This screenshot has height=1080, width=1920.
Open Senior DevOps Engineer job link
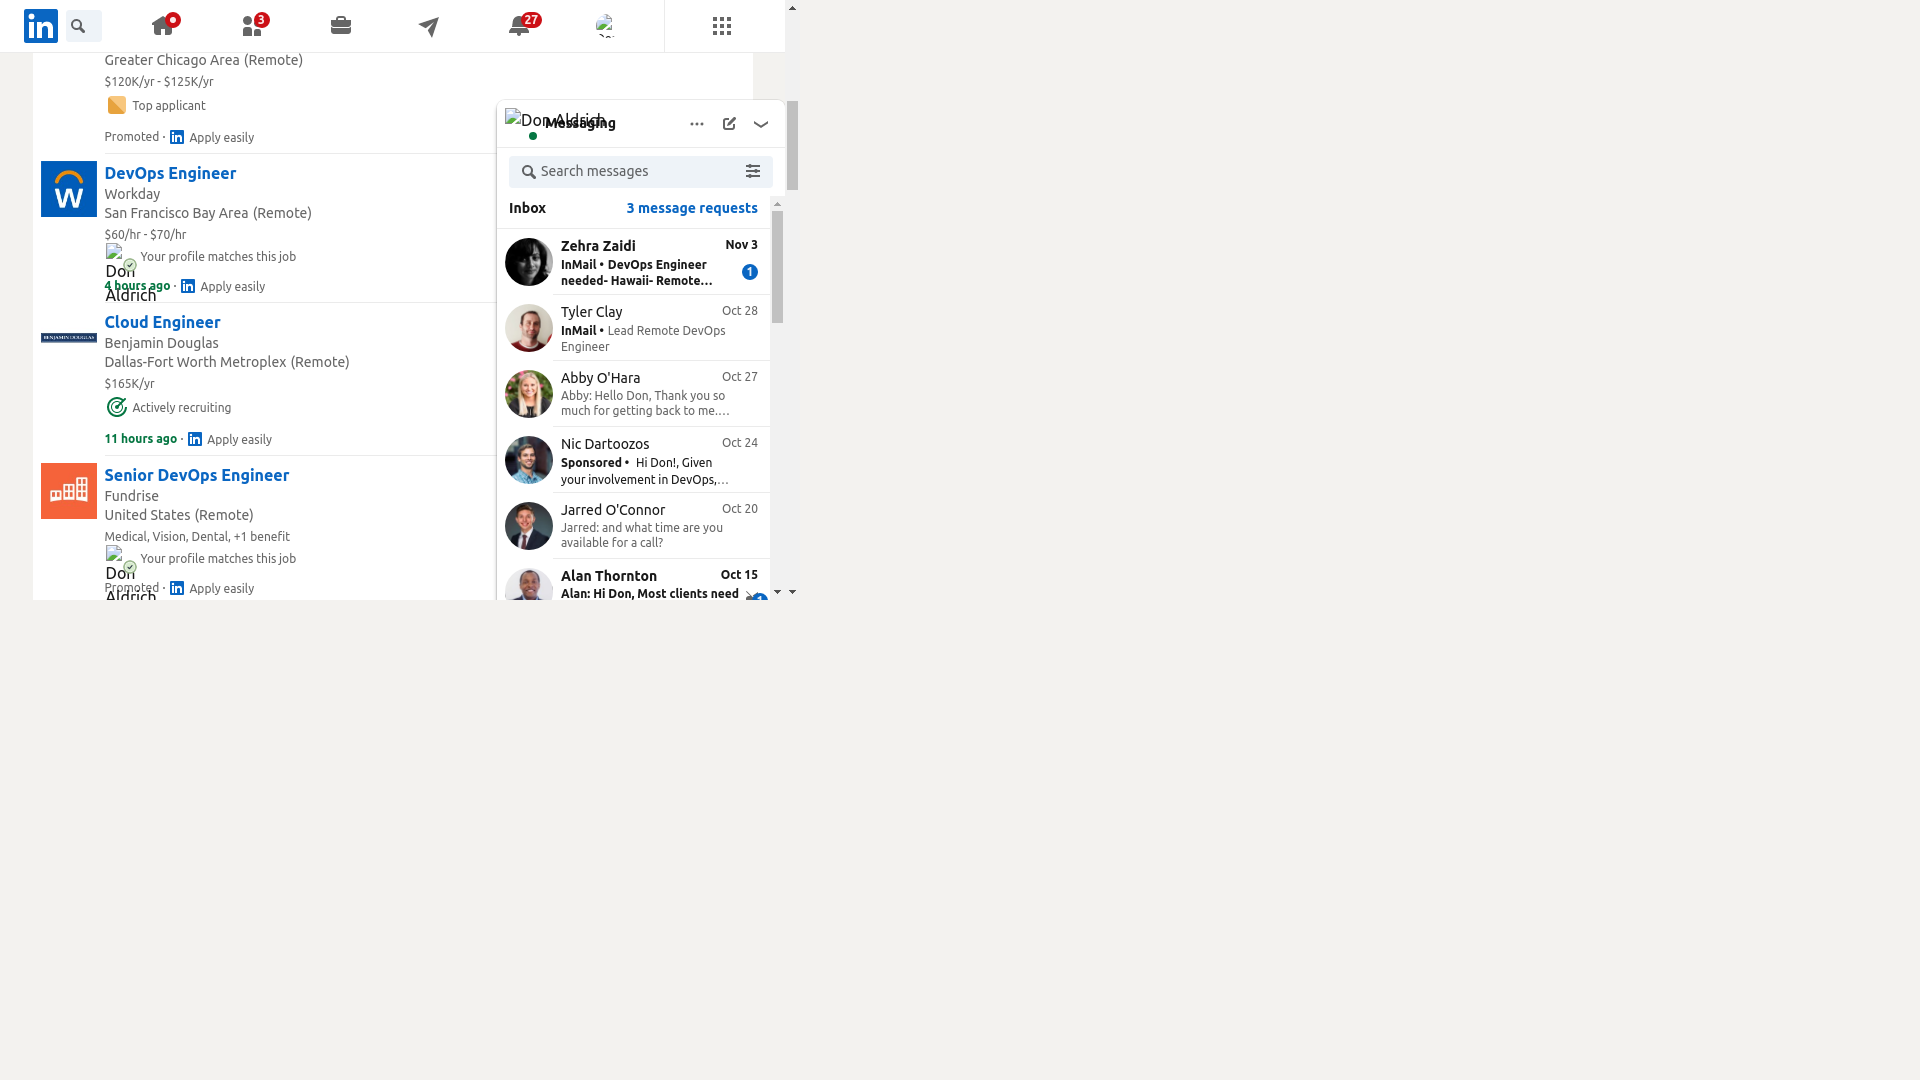(197, 475)
